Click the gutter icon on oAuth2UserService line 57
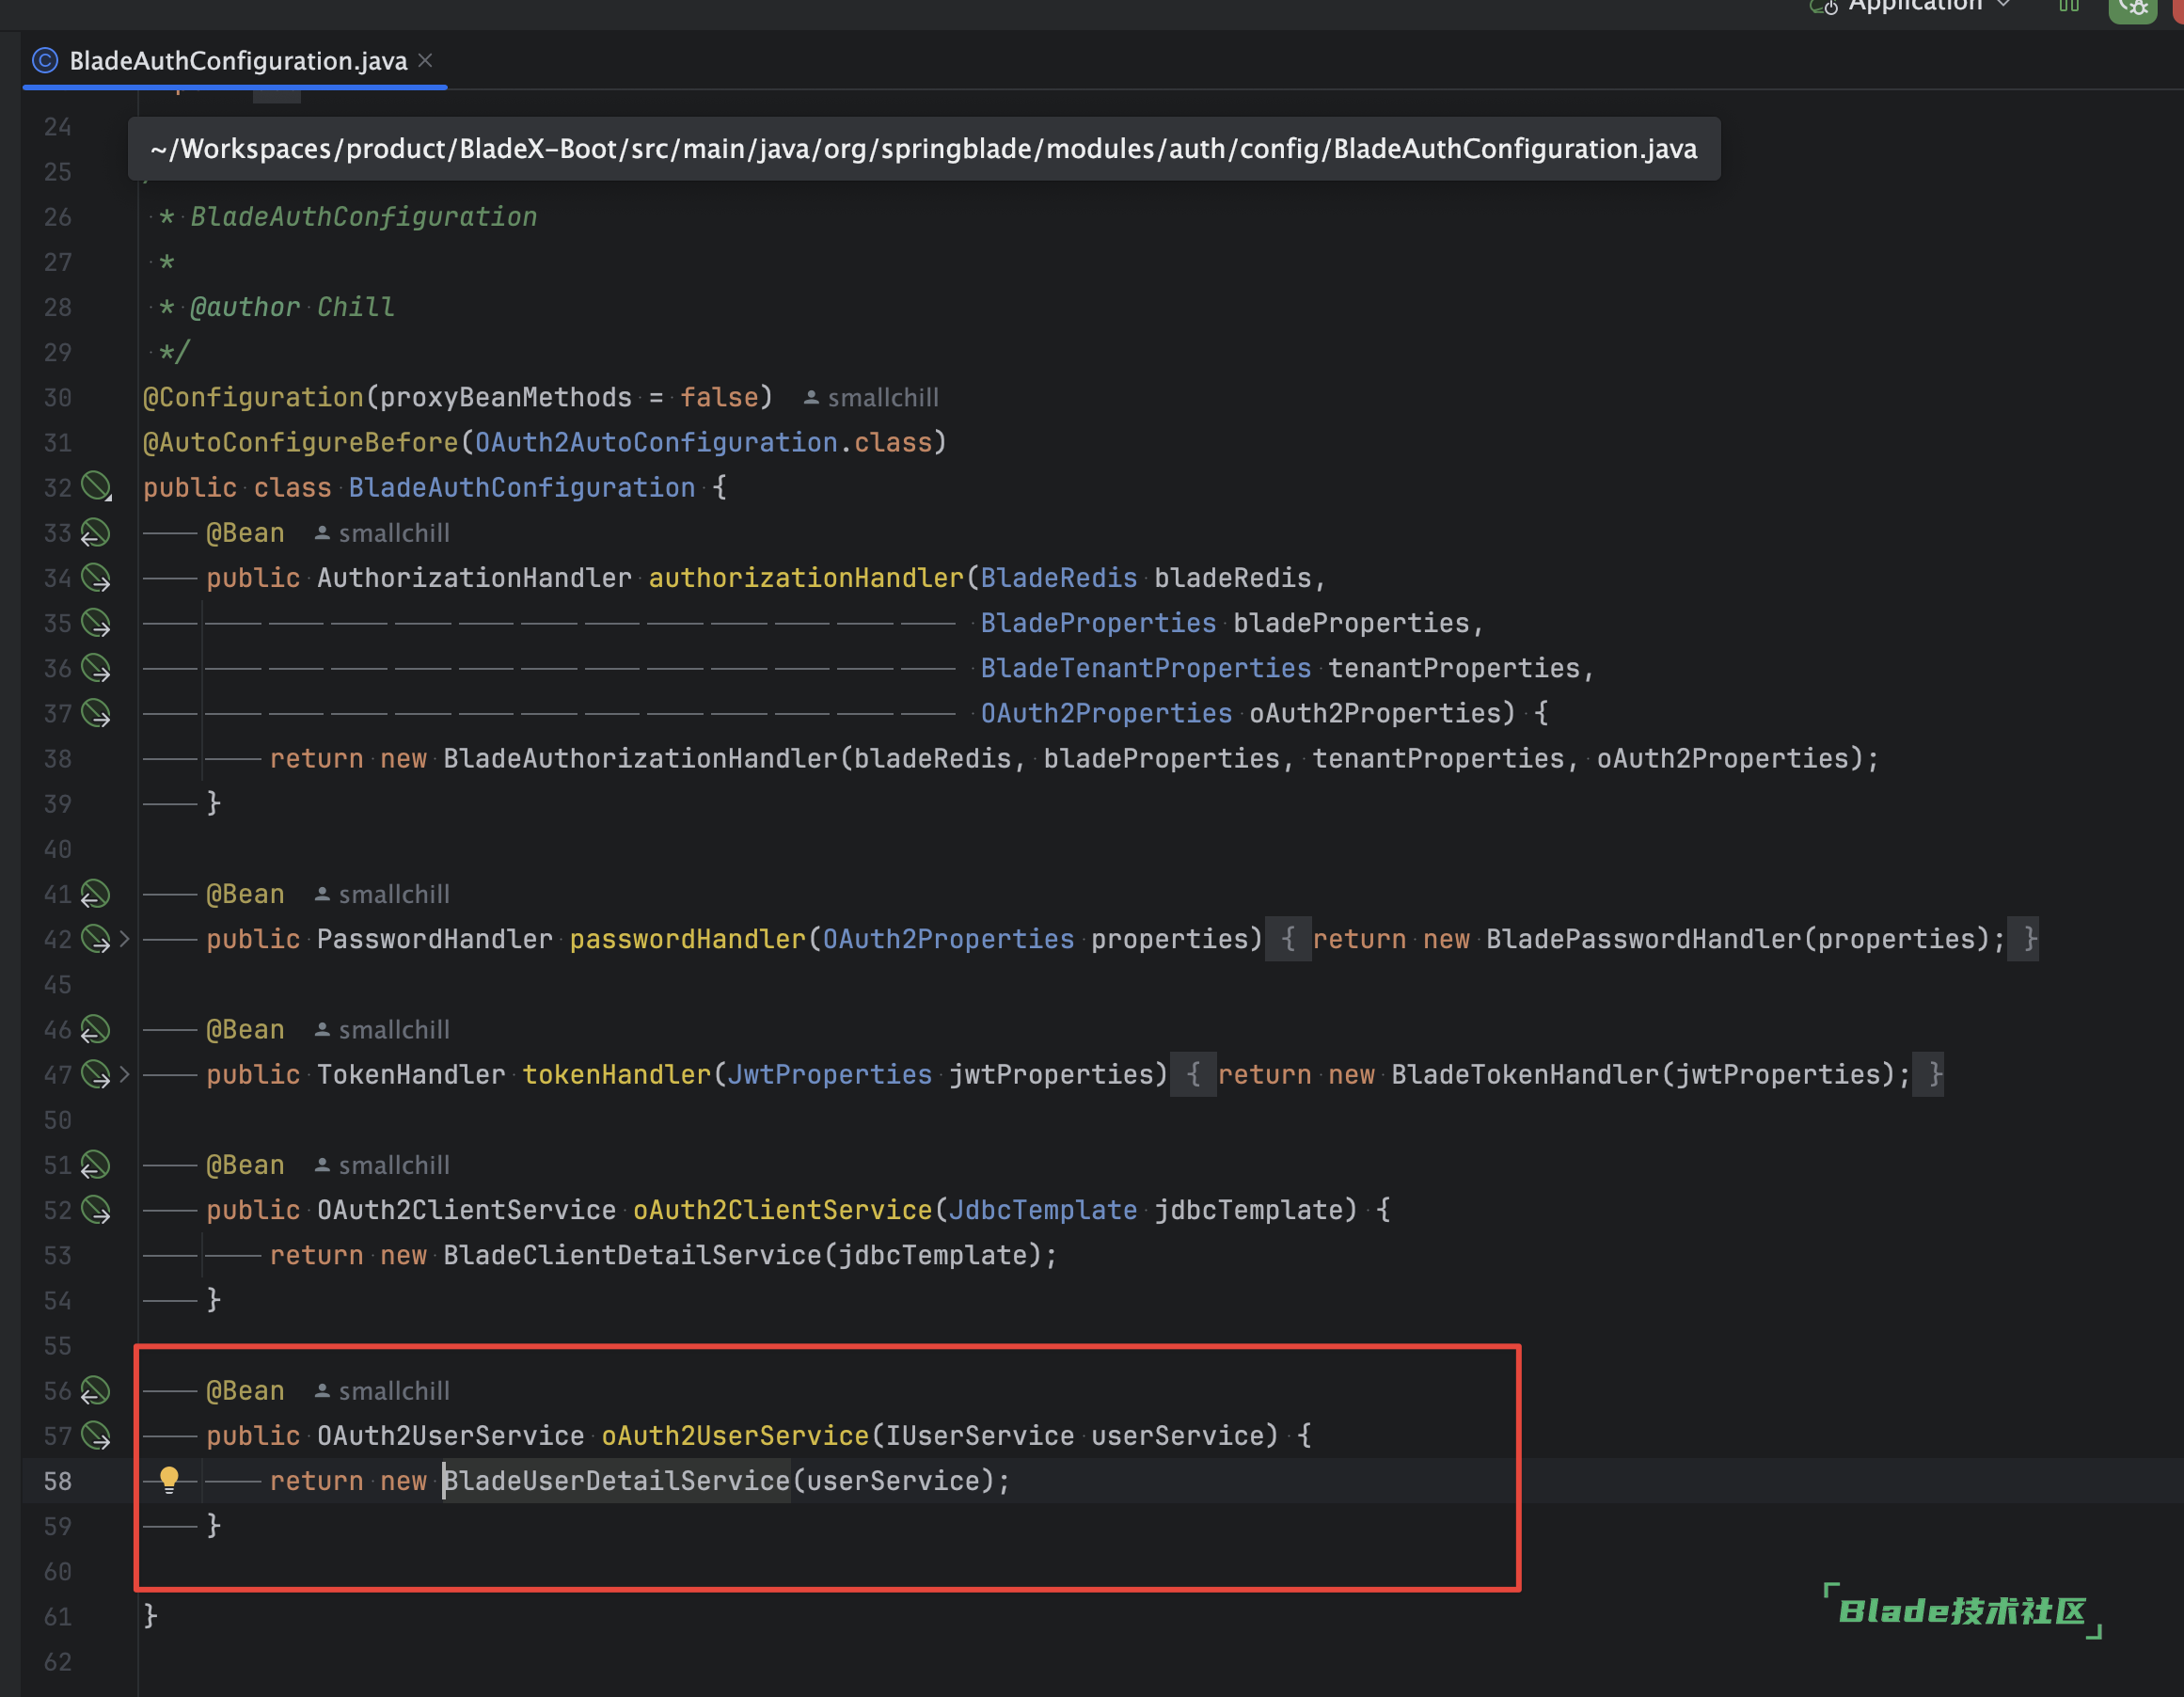Image resolution: width=2184 pixels, height=1697 pixels. click(96, 1436)
